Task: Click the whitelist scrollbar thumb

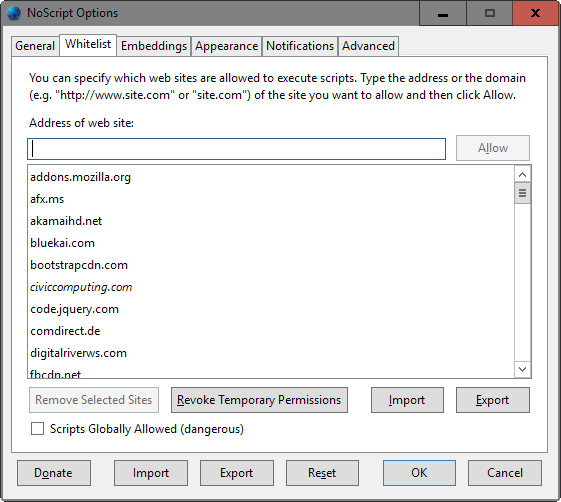Action: [522, 193]
